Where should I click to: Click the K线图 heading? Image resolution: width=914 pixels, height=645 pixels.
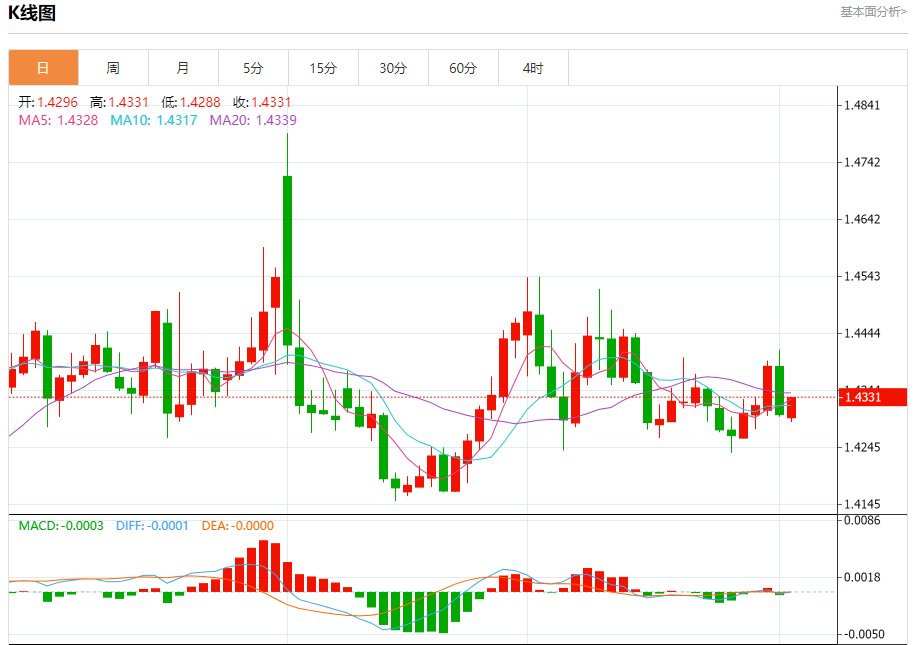click(31, 13)
